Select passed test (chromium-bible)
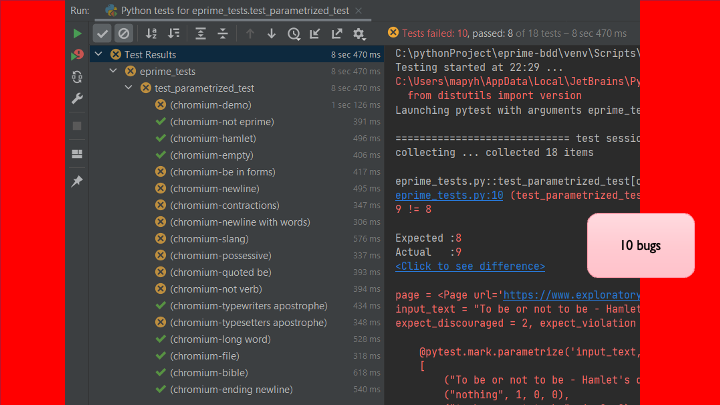Screen dimensions: 720x405 (209, 373)
